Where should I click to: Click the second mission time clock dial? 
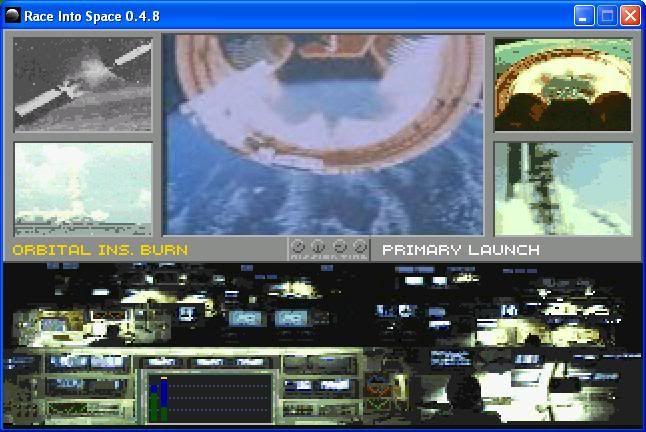click(318, 246)
